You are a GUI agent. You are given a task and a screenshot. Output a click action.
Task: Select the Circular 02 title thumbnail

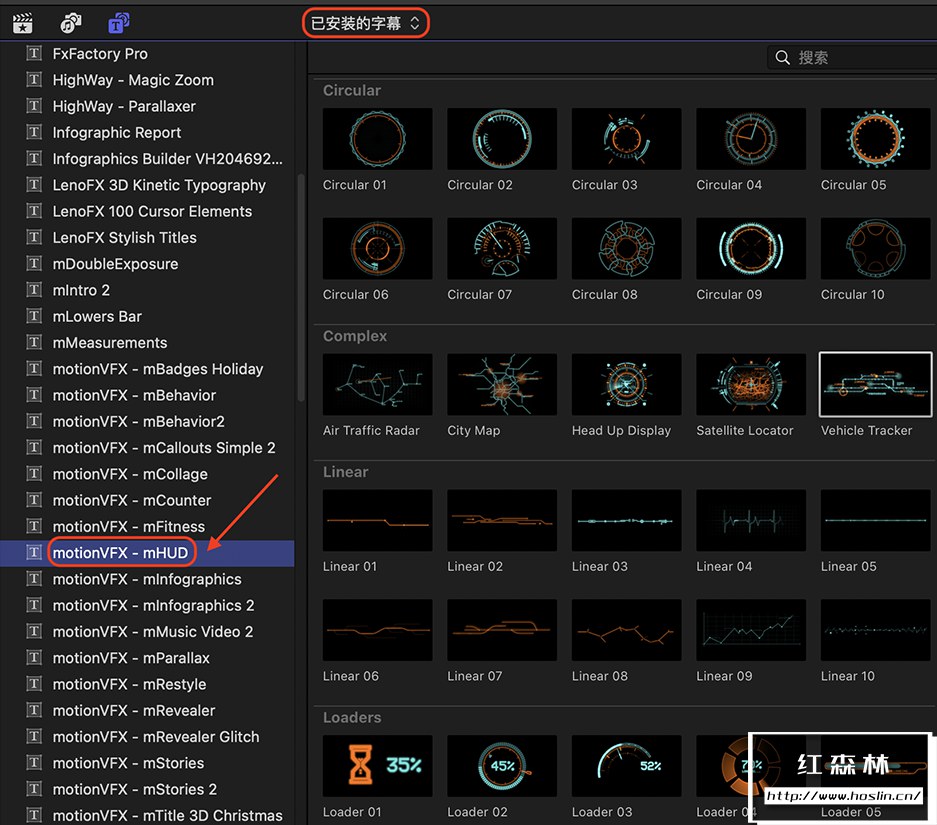coord(502,139)
